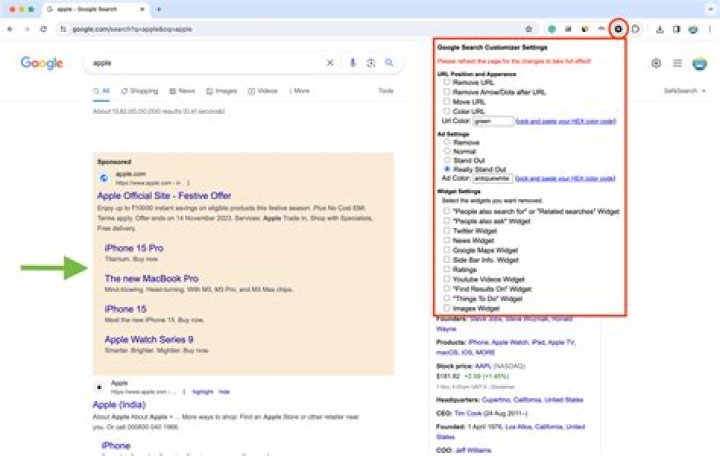720x456 pixels.
Task: Open the Google apps grid icon
Action: pyautogui.click(x=677, y=63)
